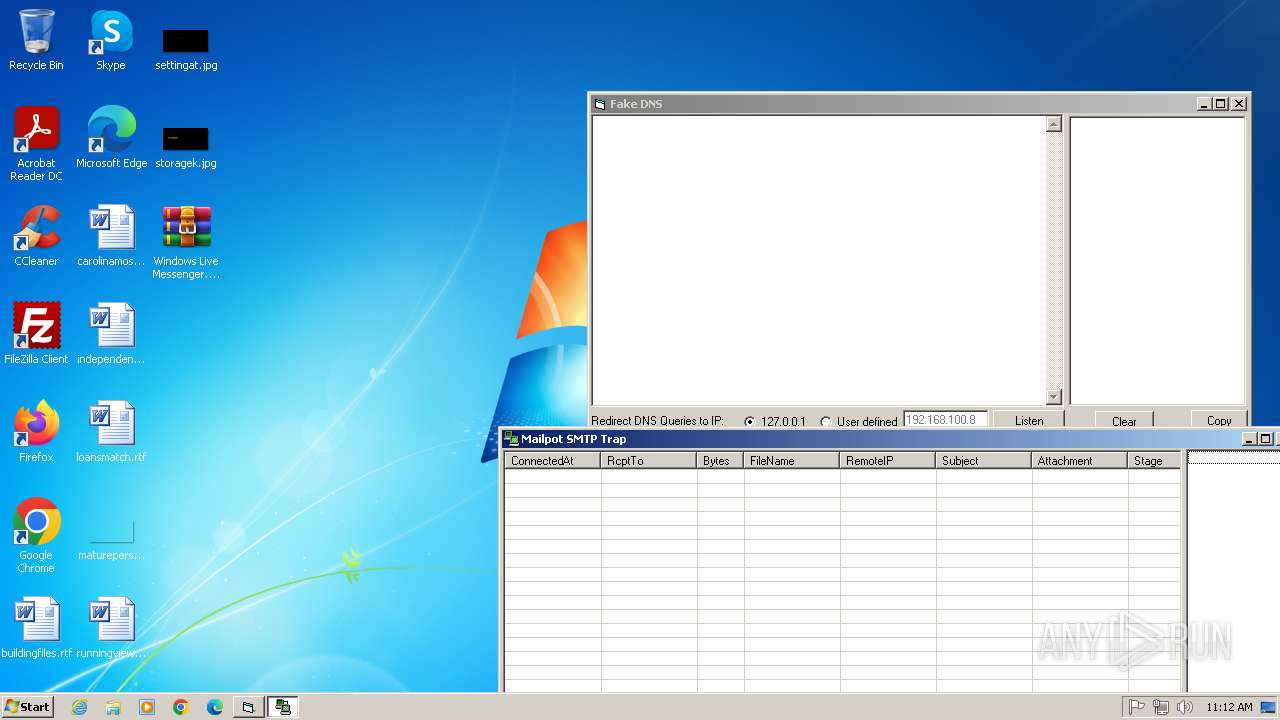Click the Fake DNS title bar icon

(600, 104)
